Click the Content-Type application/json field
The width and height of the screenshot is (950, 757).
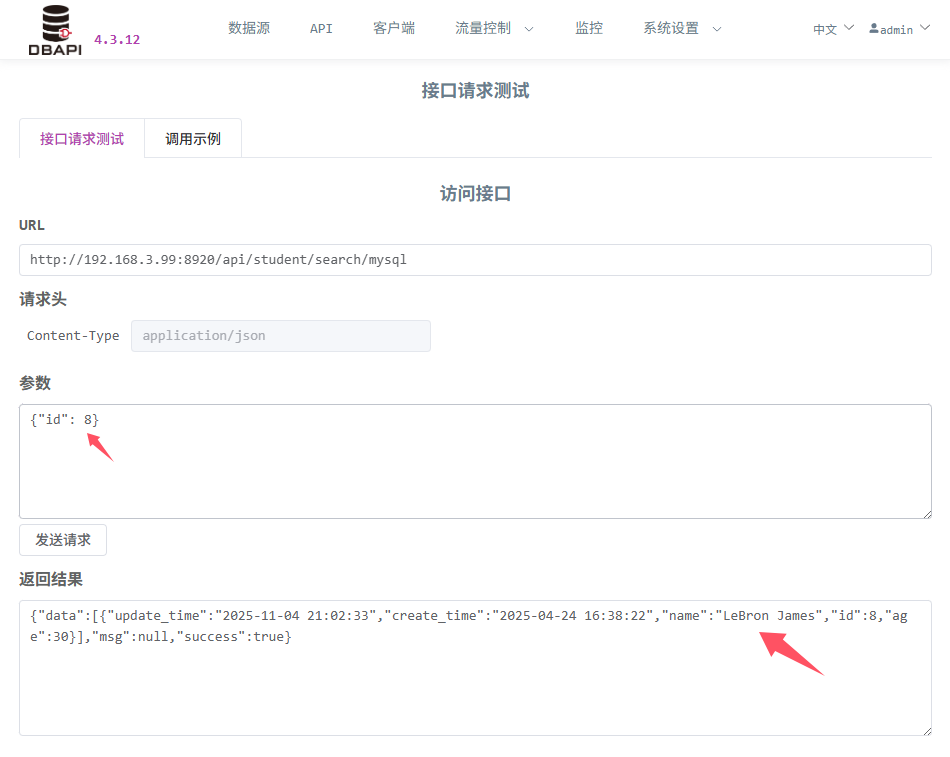[281, 336]
